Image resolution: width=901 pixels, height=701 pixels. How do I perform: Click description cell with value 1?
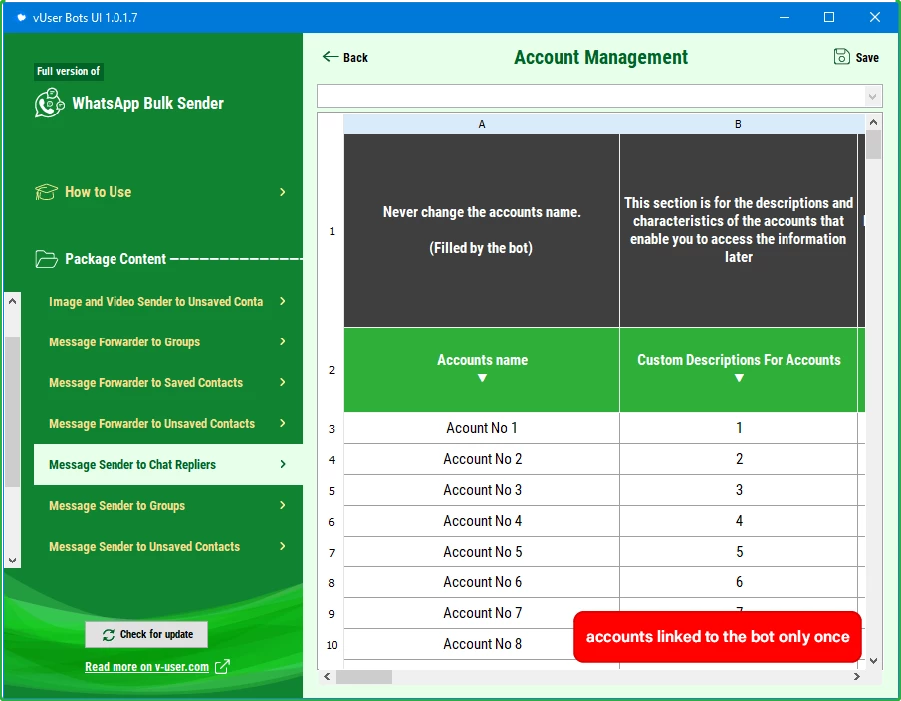coord(738,428)
